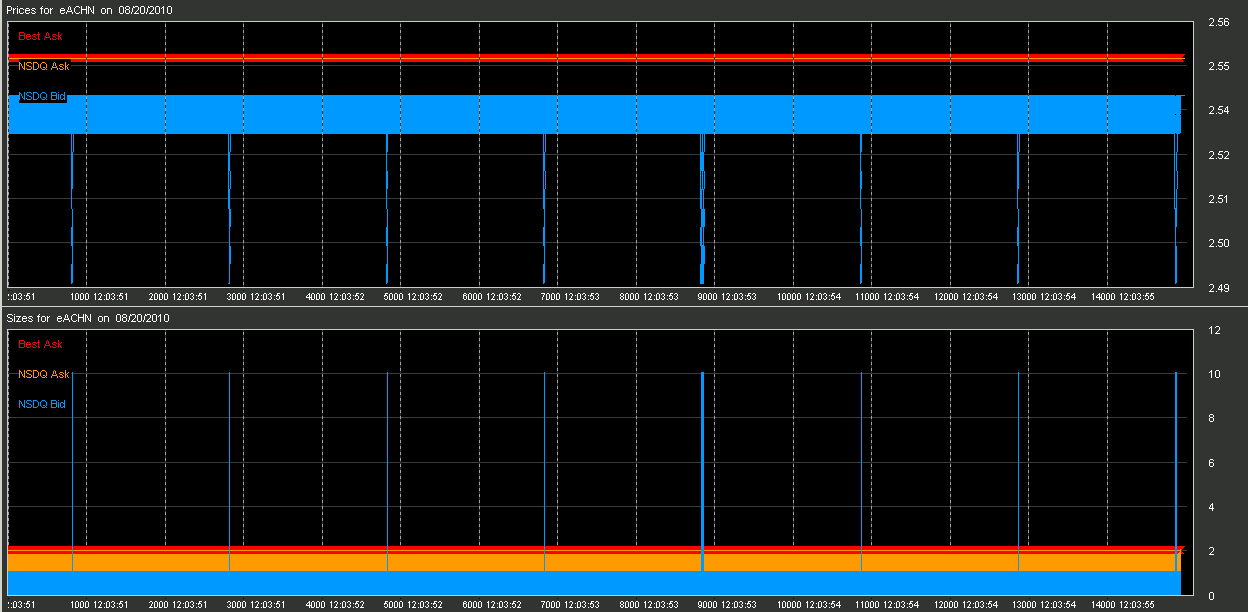Viewport: 1248px width, 612px height.
Task: Click the 6 value on Sizes axis
Action: tap(1210, 463)
